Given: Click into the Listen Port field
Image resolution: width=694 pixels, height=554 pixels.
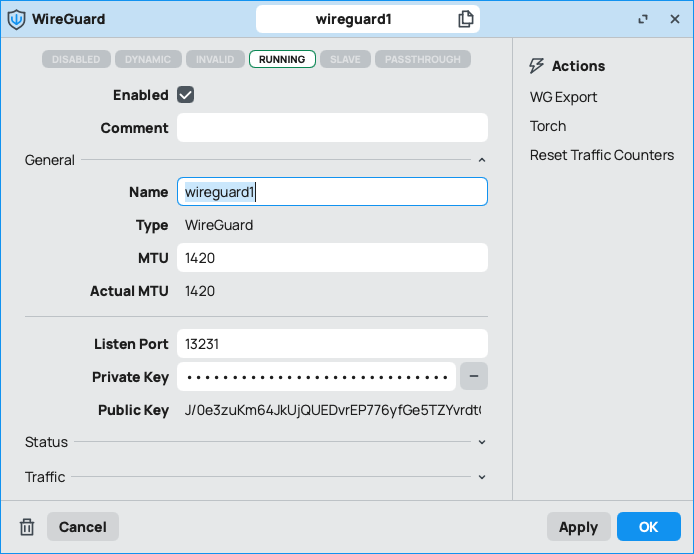Looking at the screenshot, I should (332, 344).
